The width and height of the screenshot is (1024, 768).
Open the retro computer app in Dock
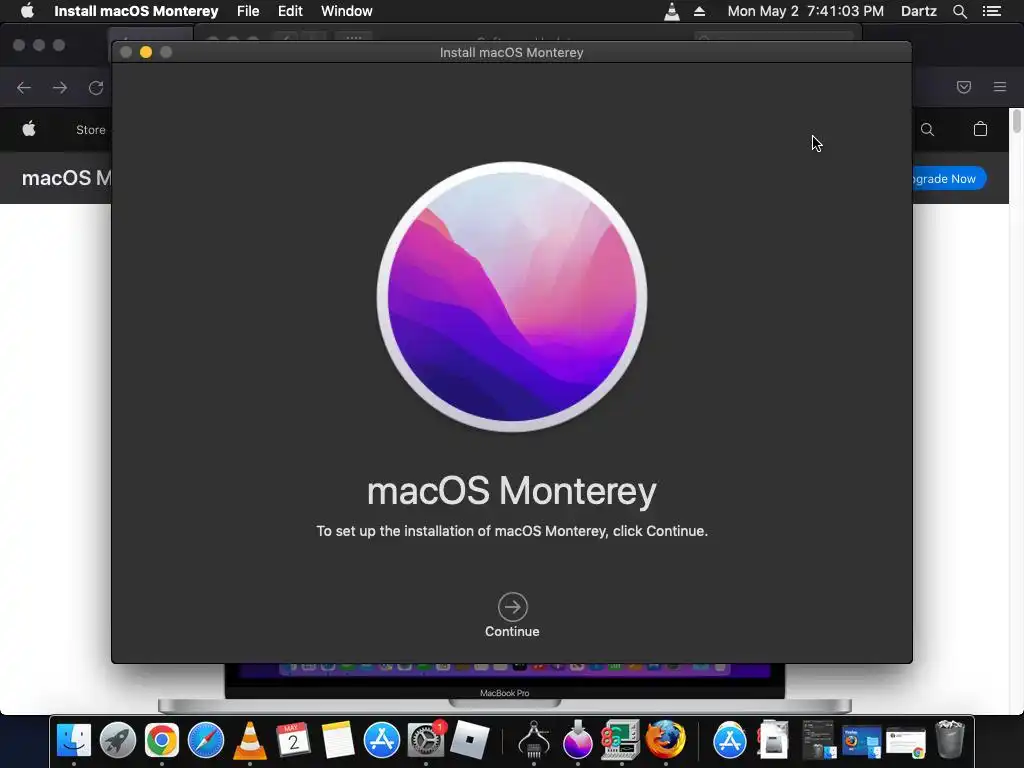click(x=620, y=740)
